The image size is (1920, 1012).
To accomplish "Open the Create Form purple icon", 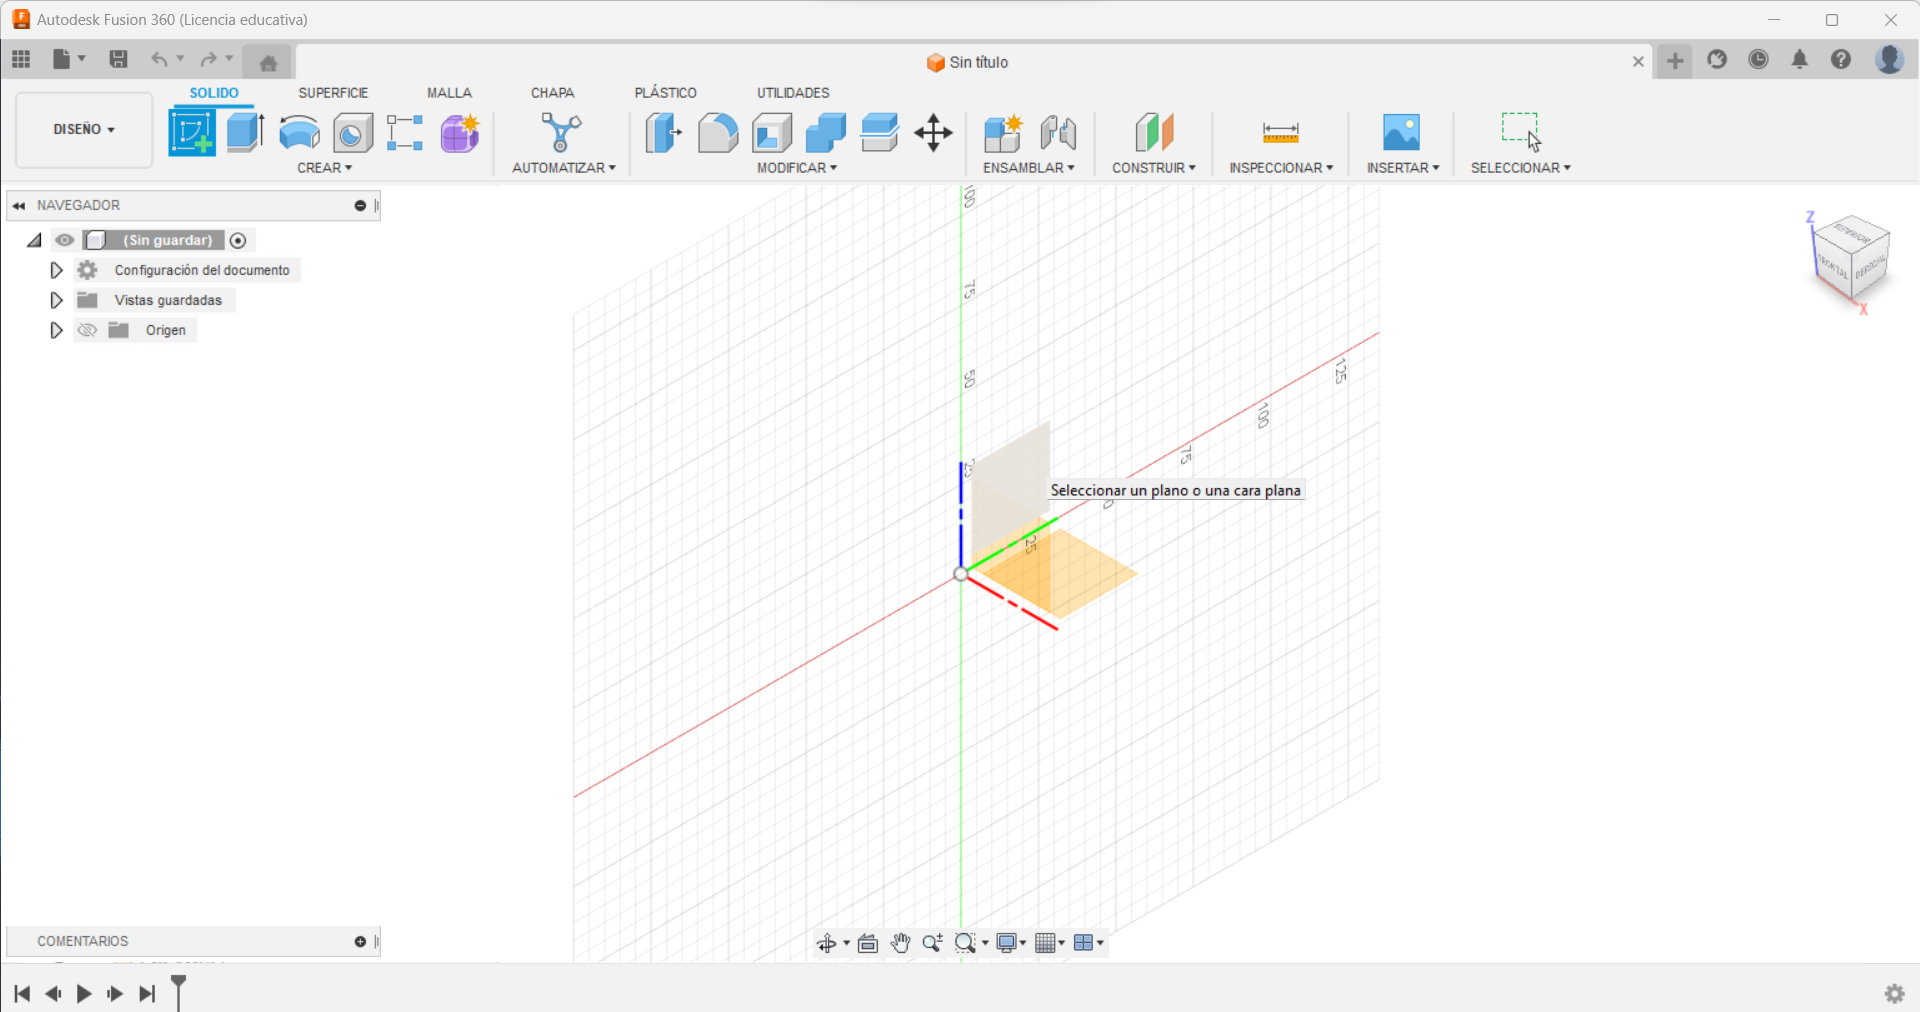I will pyautogui.click(x=460, y=133).
